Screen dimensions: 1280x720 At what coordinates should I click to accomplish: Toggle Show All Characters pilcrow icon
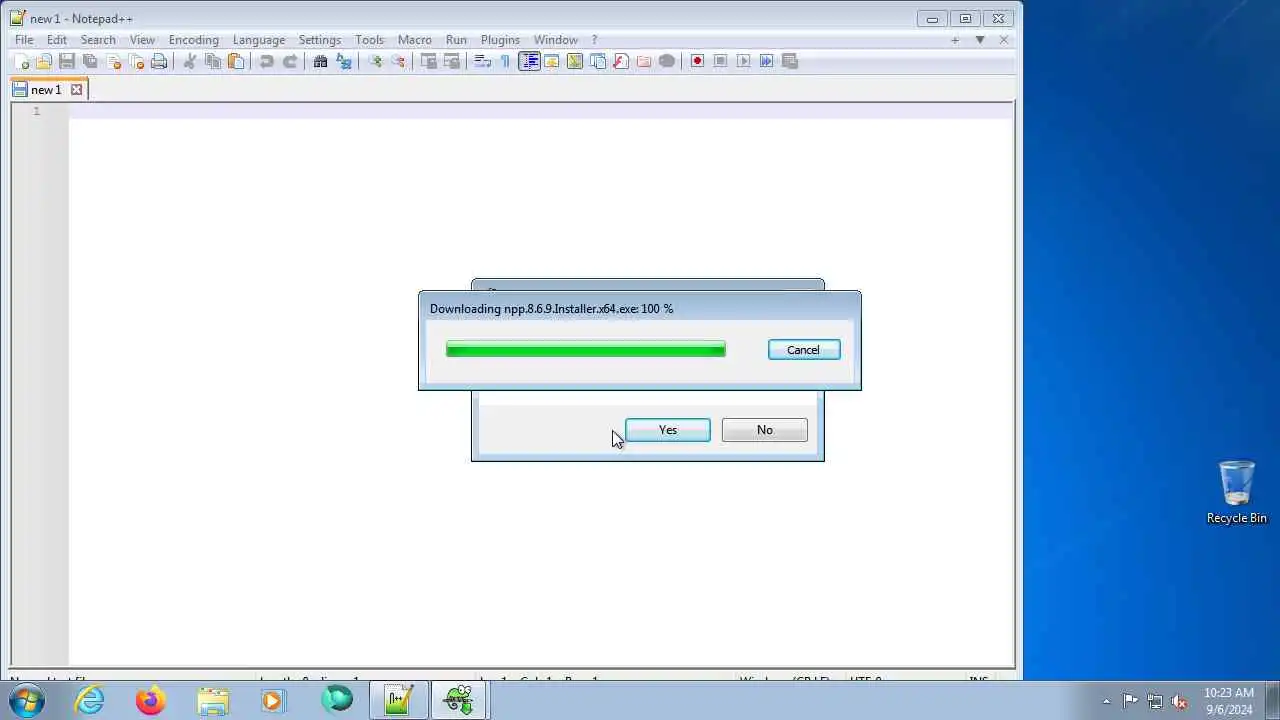[x=506, y=61]
